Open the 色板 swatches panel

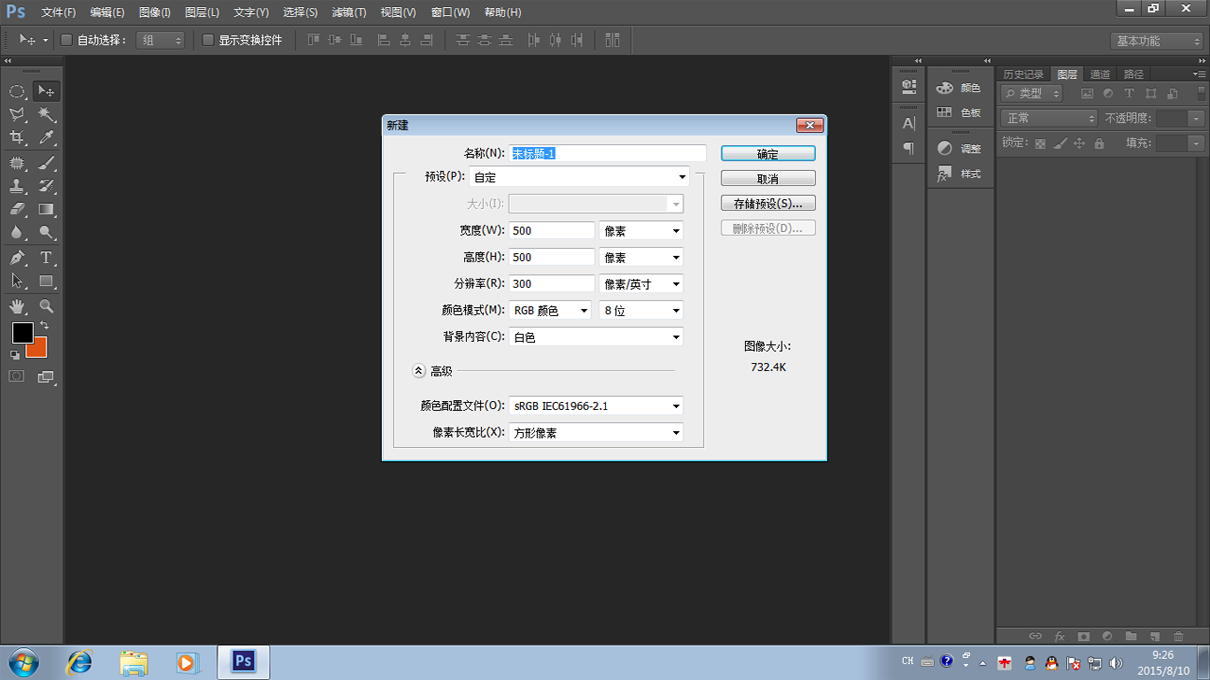click(959, 113)
